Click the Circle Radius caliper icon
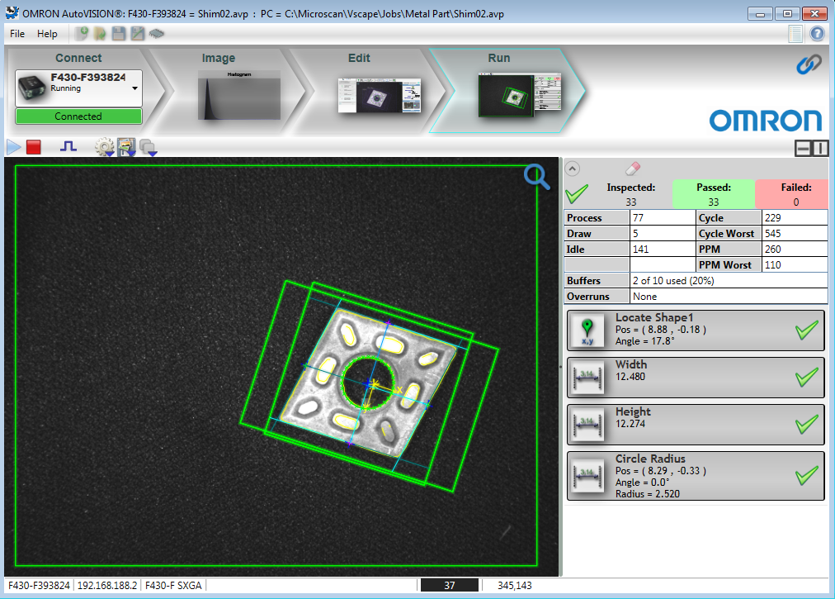835x599 pixels. [x=587, y=474]
